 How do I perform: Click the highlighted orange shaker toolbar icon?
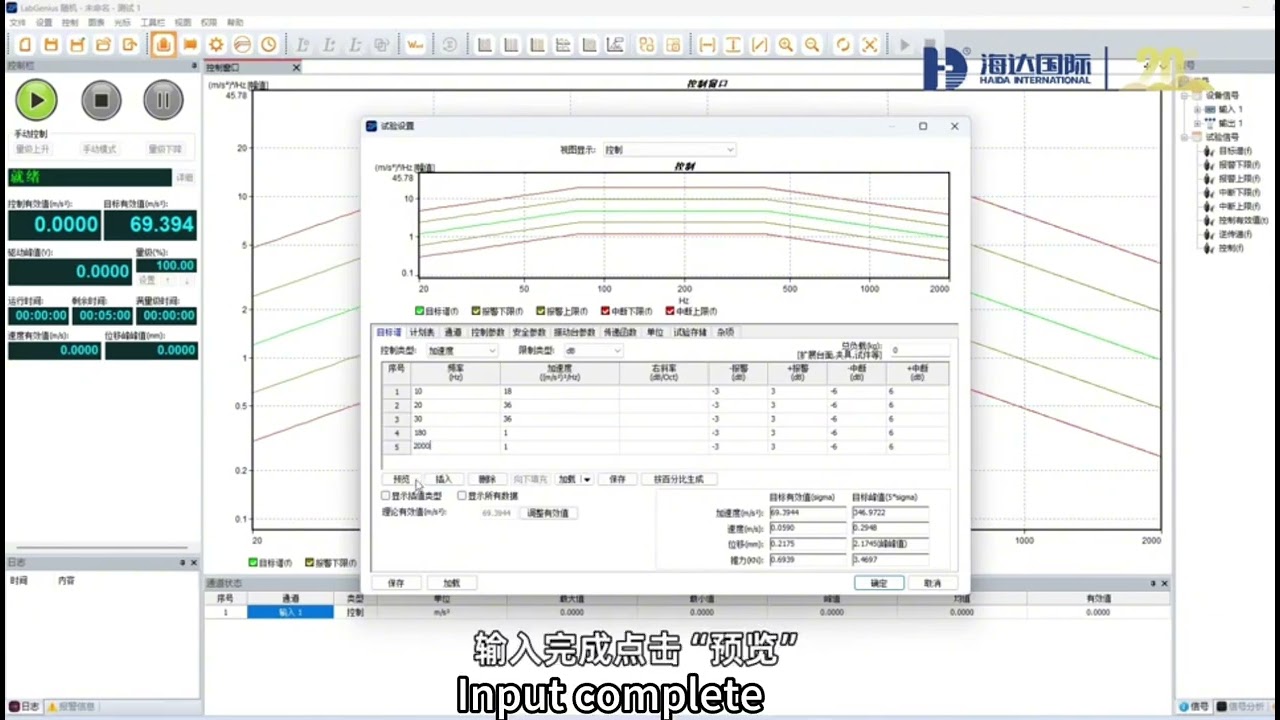pyautogui.click(x=163, y=45)
